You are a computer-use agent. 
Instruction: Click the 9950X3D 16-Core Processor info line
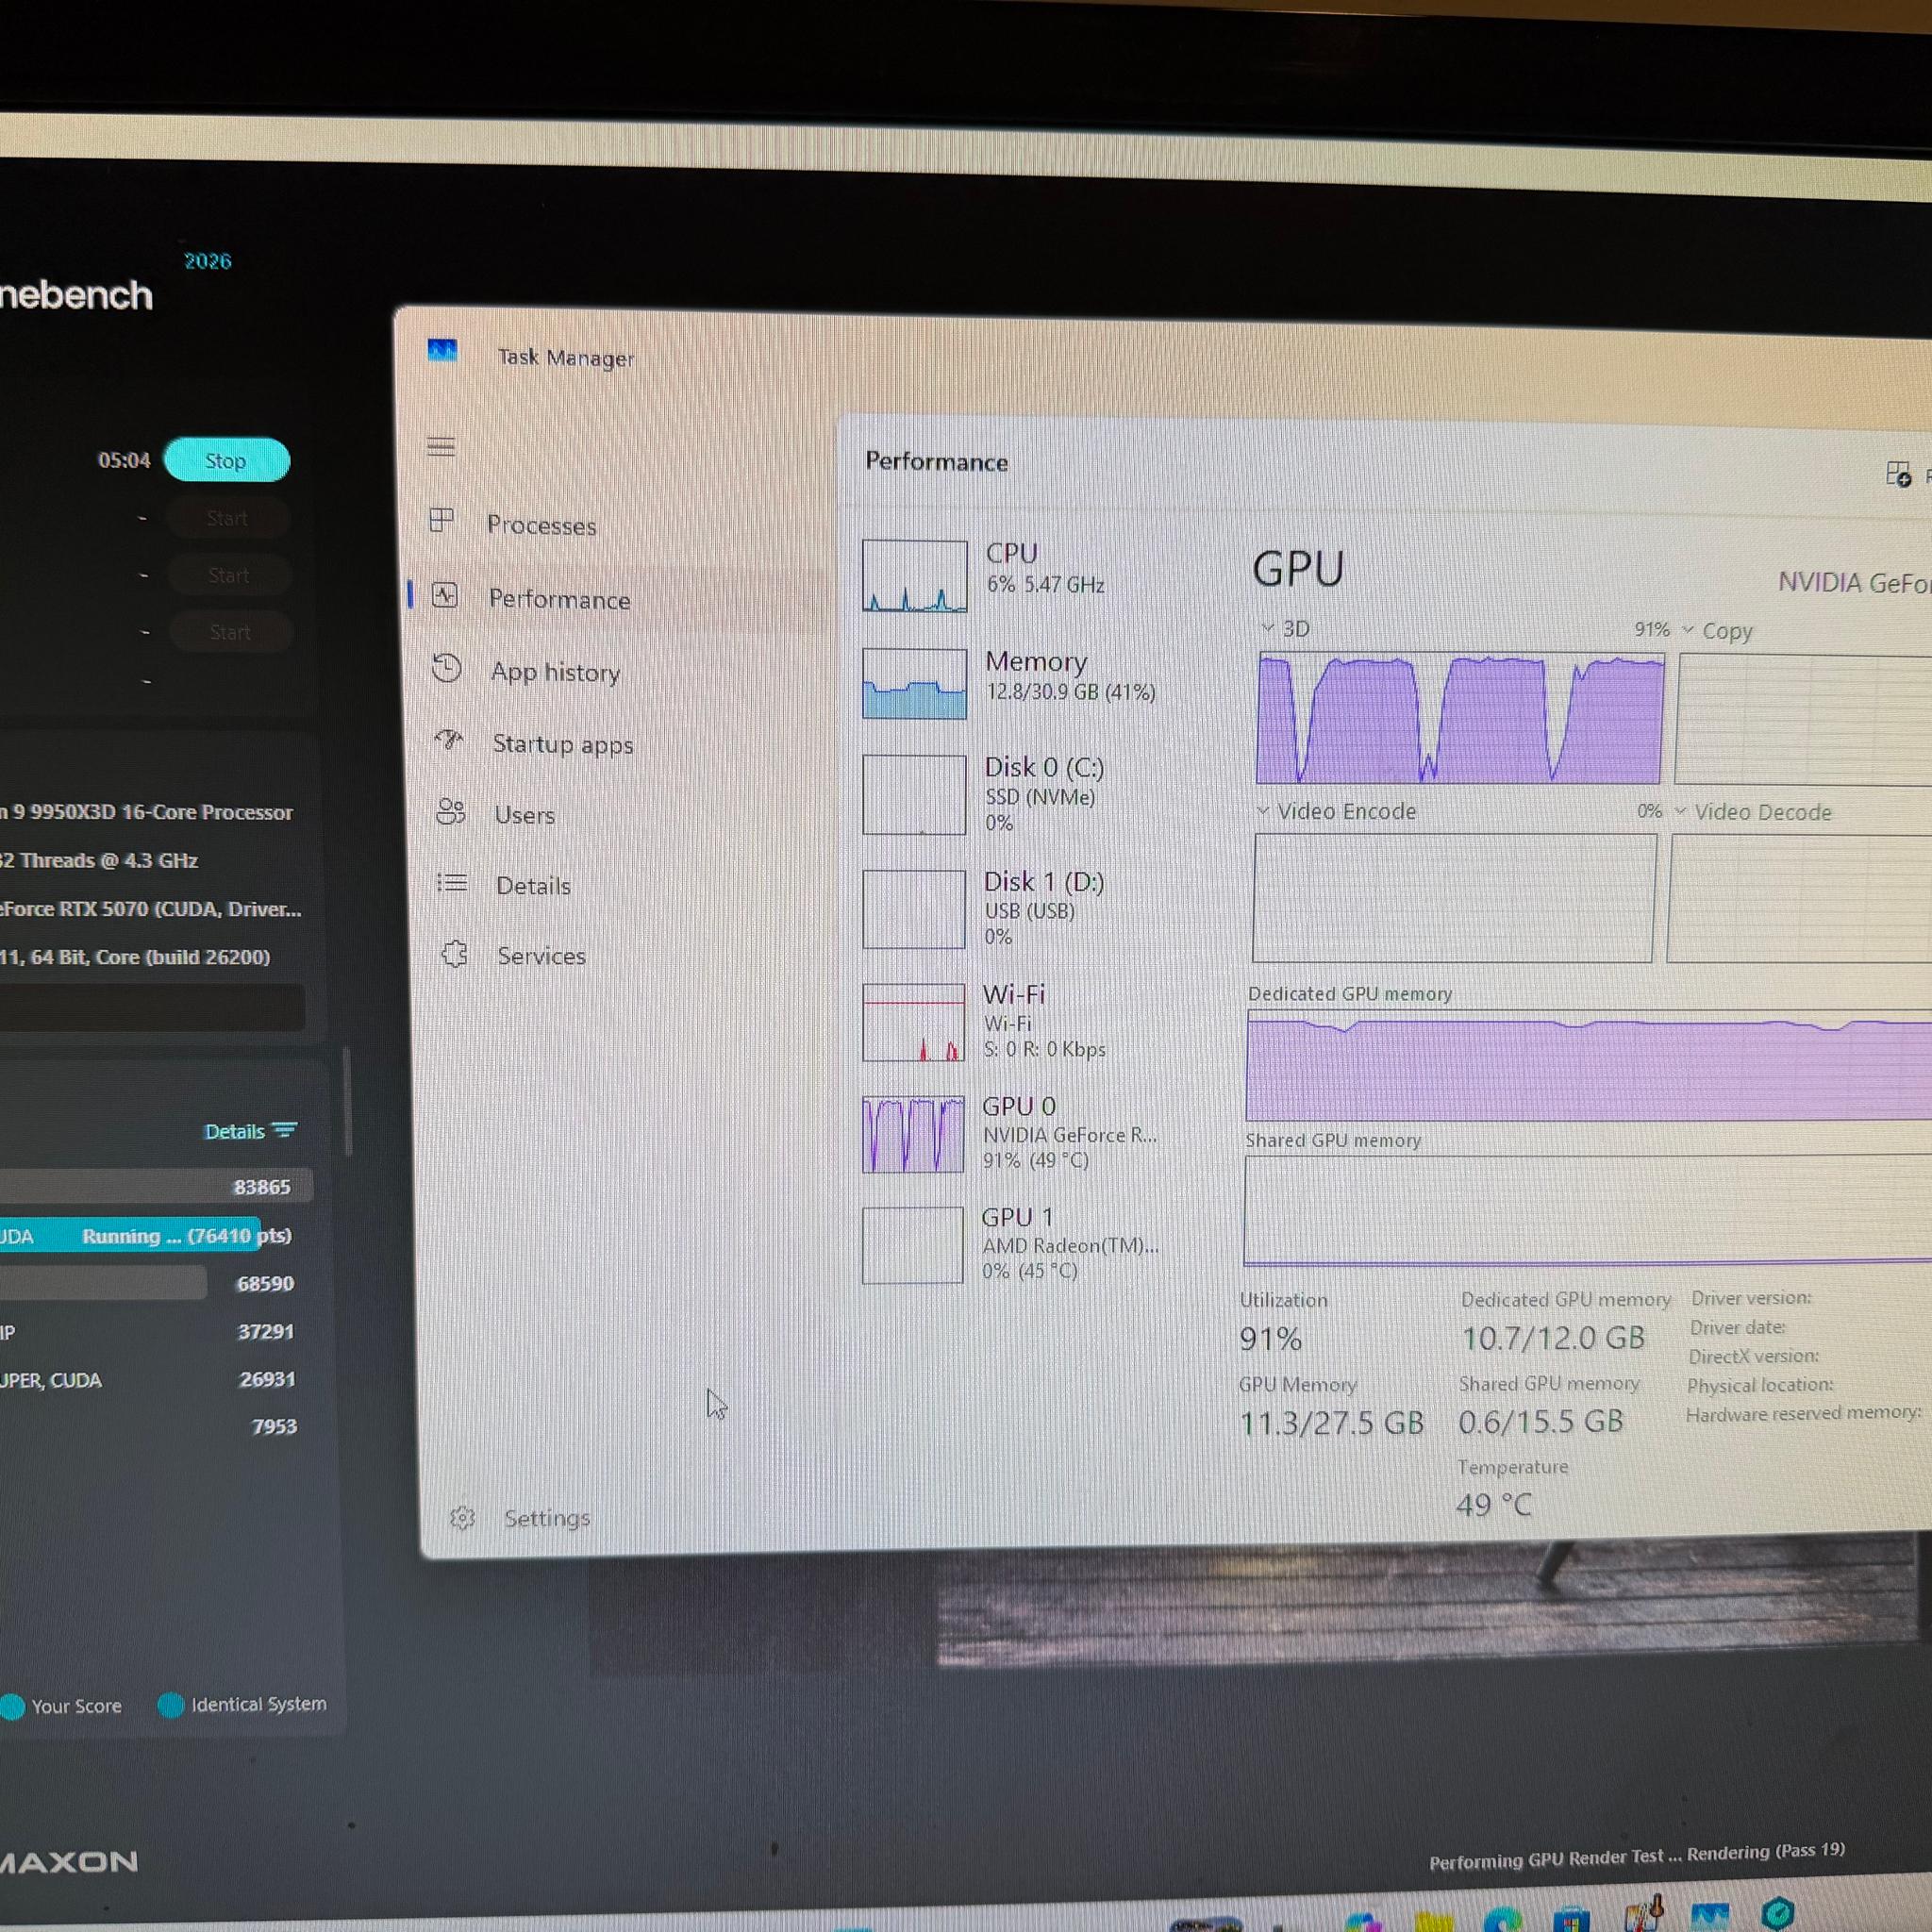pyautogui.click(x=147, y=812)
